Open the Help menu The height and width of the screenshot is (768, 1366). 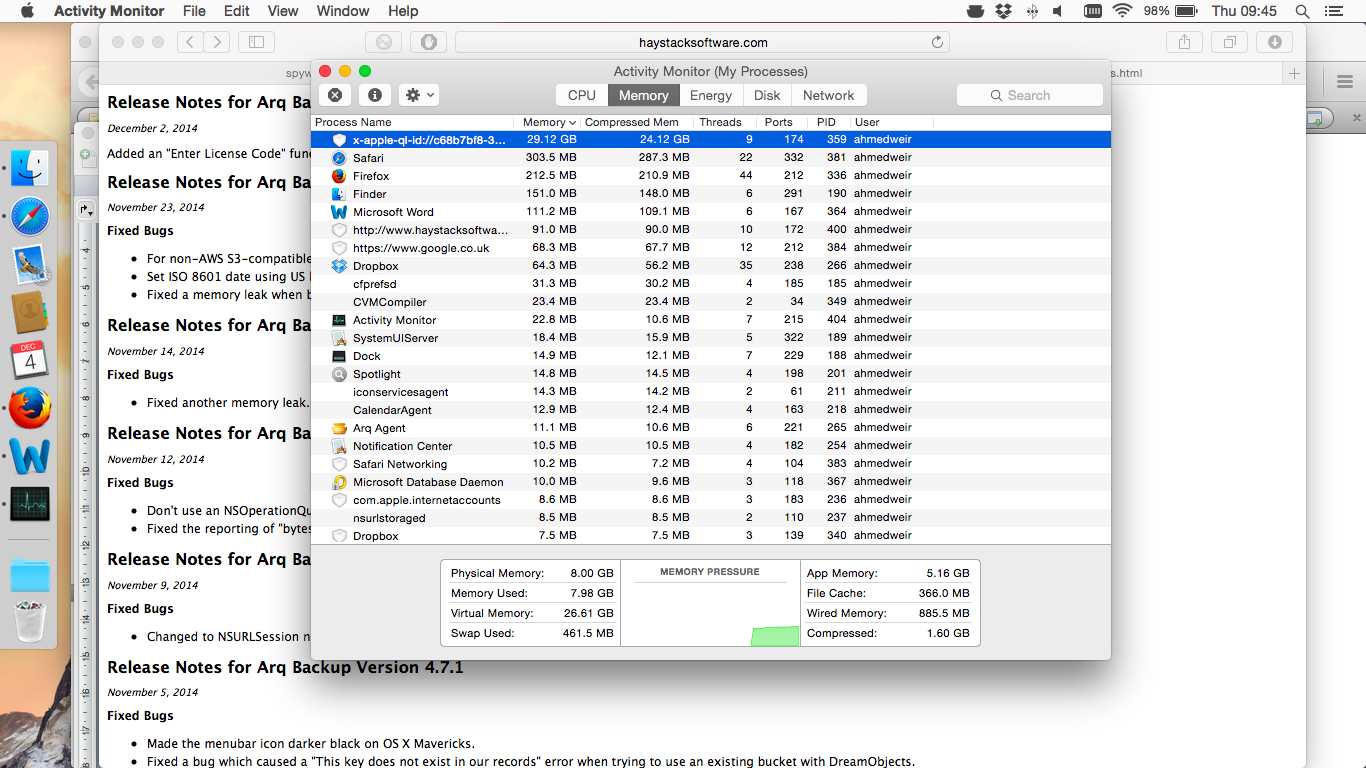pos(403,11)
